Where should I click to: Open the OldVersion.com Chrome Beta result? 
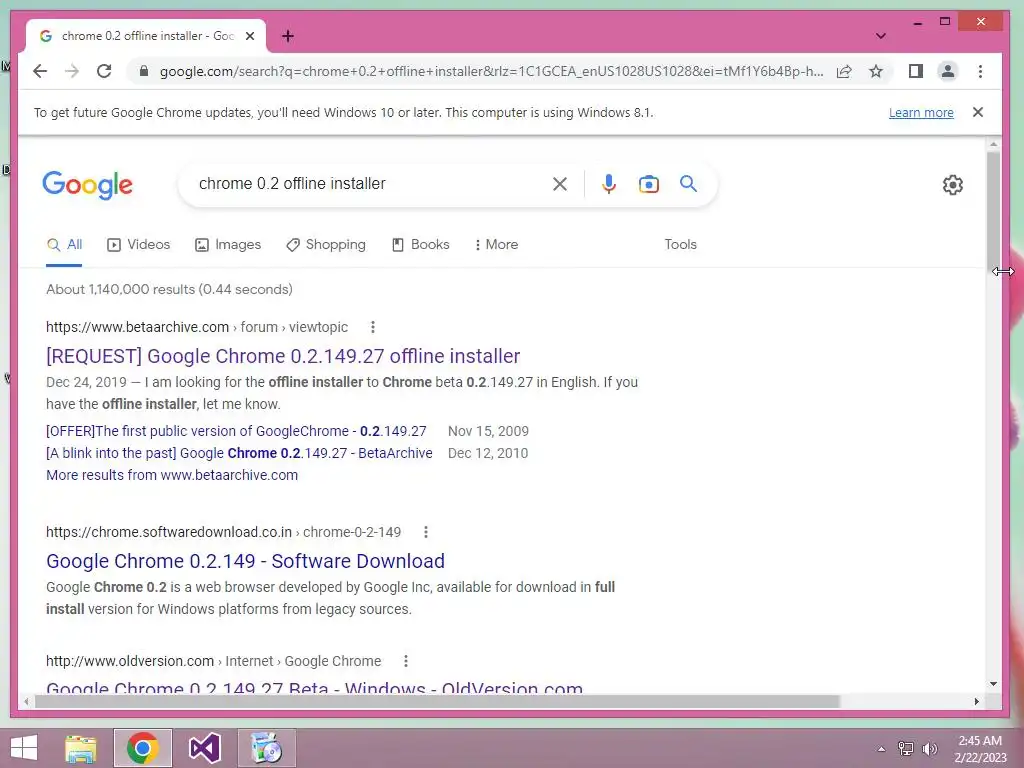tap(314, 688)
